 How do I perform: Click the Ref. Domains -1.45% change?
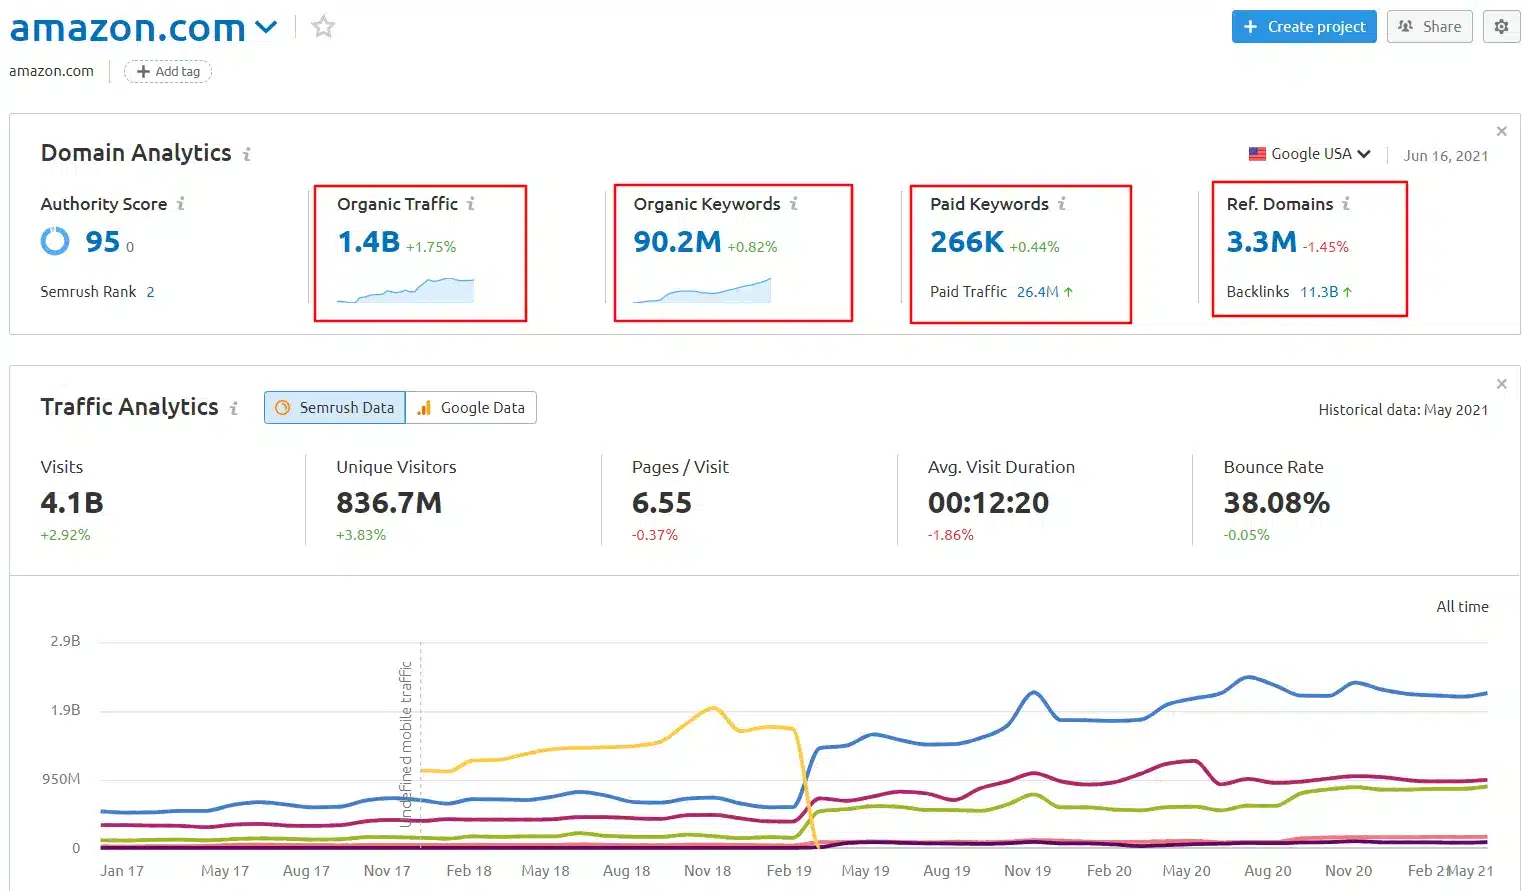tap(1326, 247)
